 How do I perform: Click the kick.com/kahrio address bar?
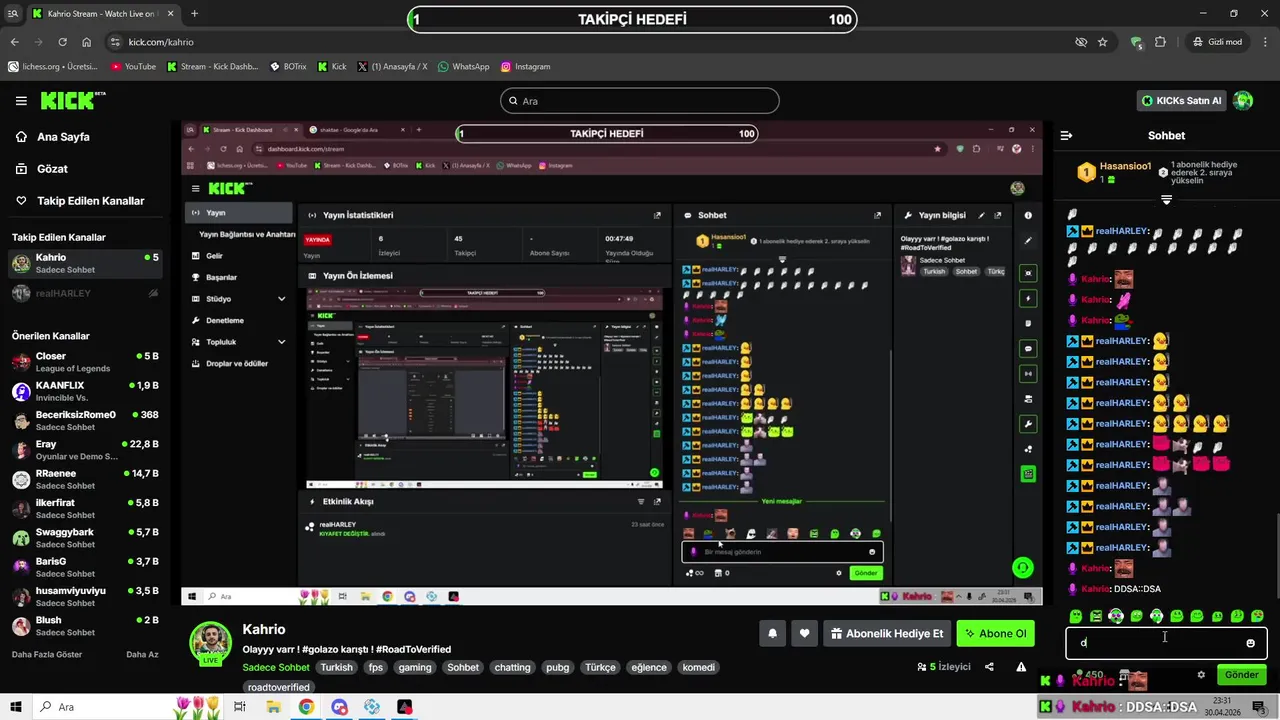(x=590, y=42)
